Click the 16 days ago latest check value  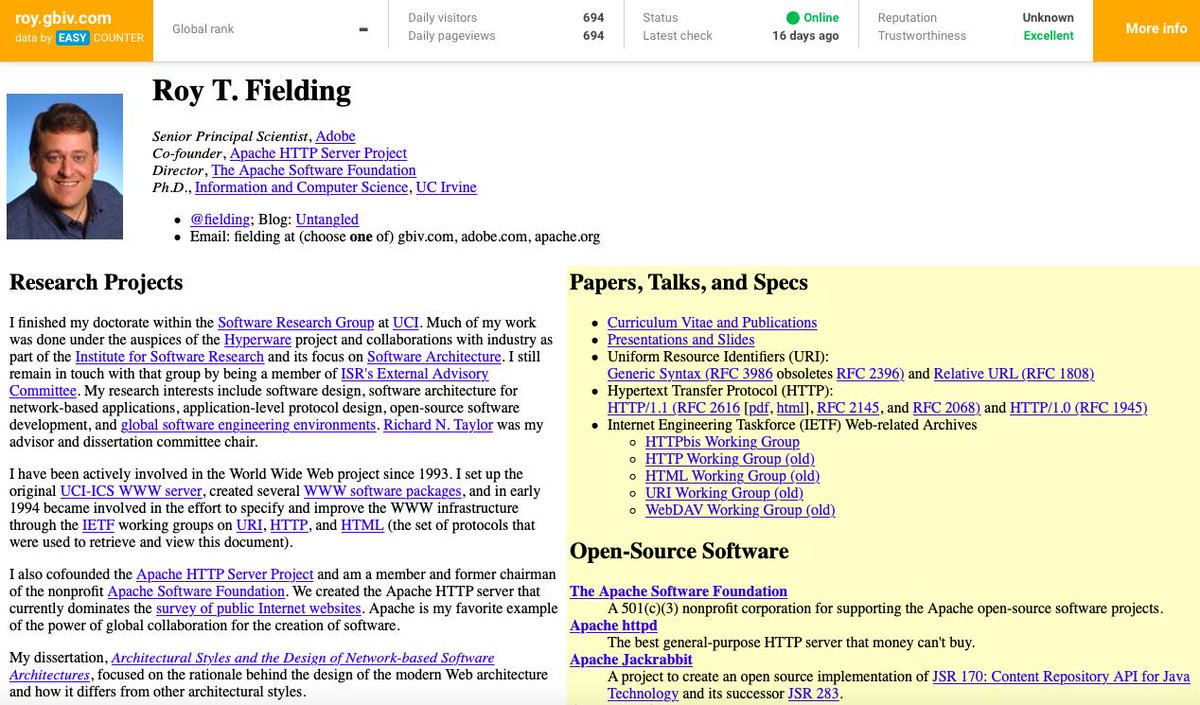(x=805, y=36)
